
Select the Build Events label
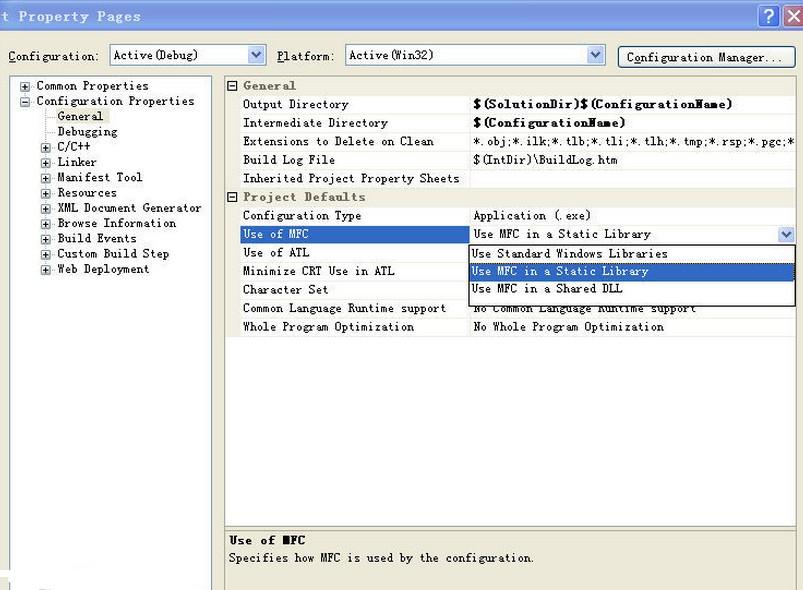97,238
